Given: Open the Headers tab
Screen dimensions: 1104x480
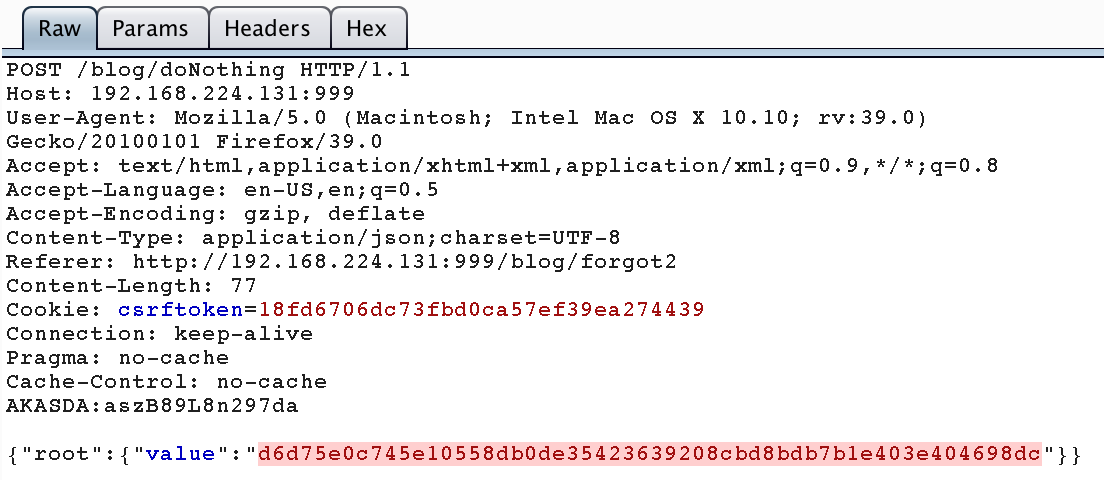Looking at the screenshot, I should 268,28.
